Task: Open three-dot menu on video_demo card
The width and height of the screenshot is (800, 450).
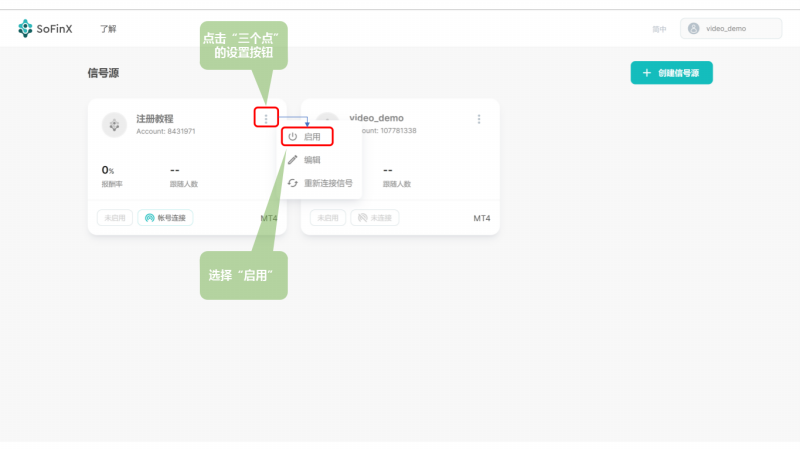Action: point(479,119)
